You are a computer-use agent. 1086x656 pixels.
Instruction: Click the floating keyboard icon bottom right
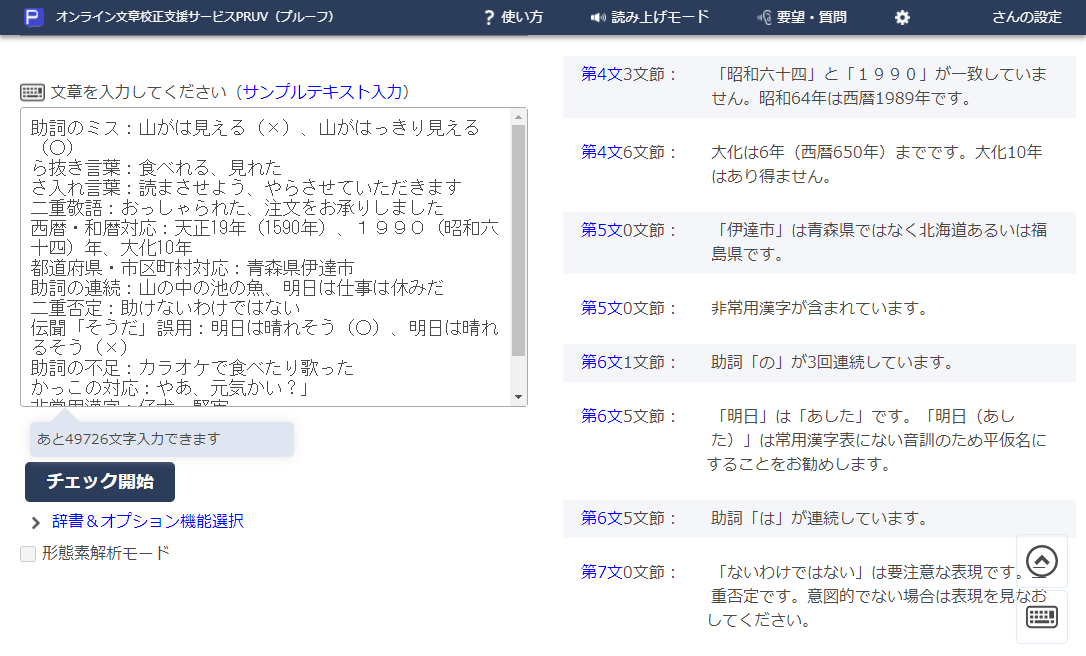[x=1040, y=617]
